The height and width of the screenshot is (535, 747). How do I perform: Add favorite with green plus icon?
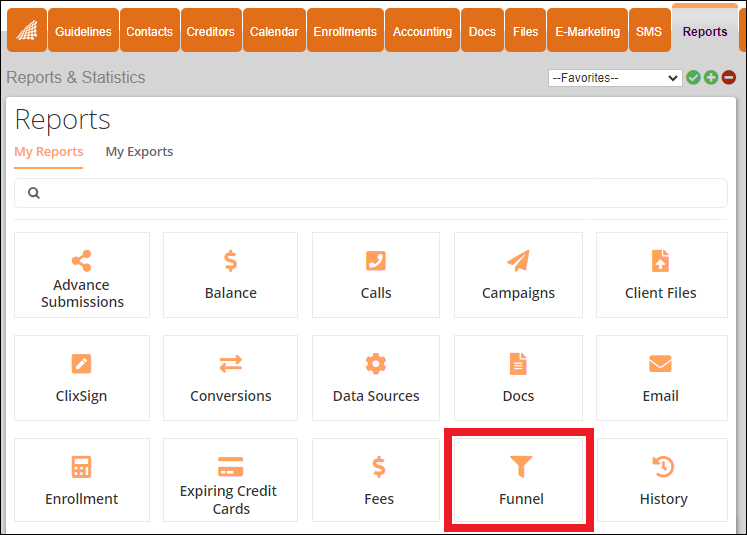[x=711, y=78]
